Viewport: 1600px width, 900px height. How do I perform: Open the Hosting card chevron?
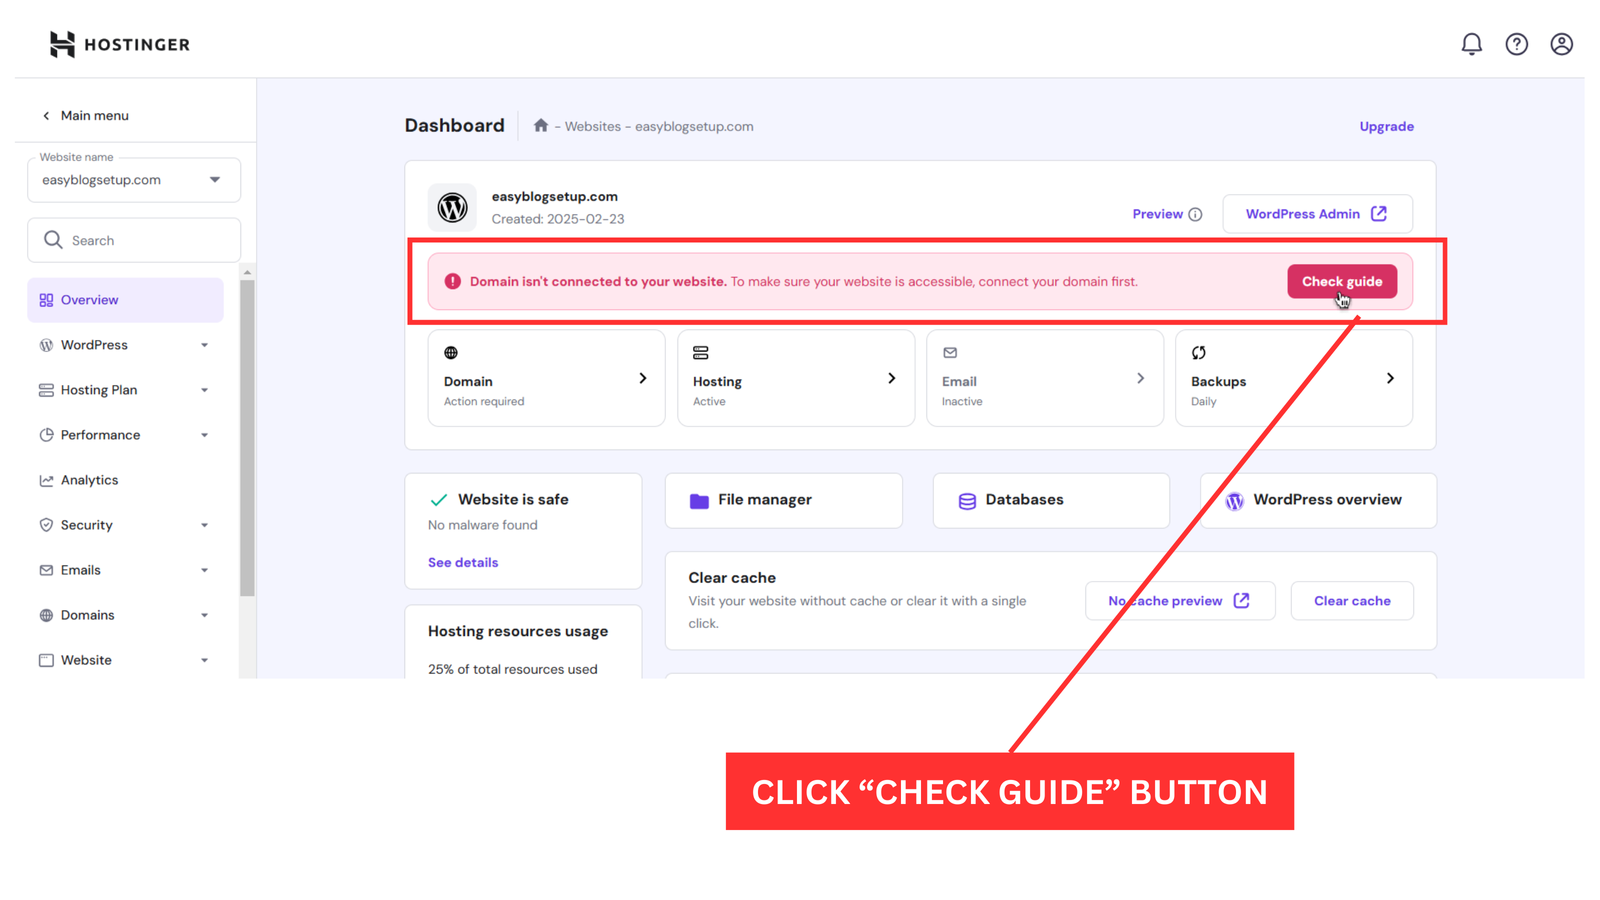pos(891,378)
